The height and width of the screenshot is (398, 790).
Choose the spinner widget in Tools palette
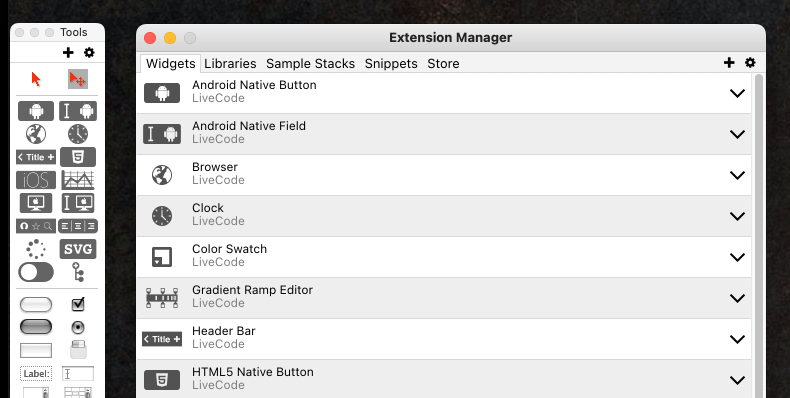(x=36, y=249)
